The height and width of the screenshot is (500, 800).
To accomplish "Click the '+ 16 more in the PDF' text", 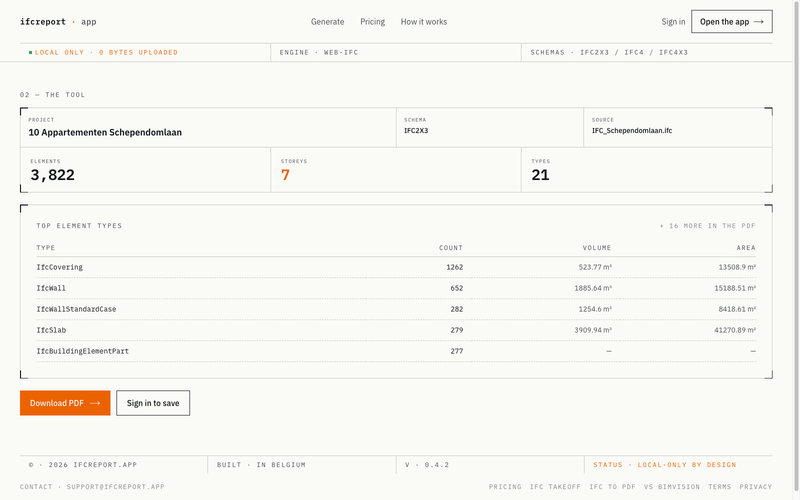I will (707, 226).
